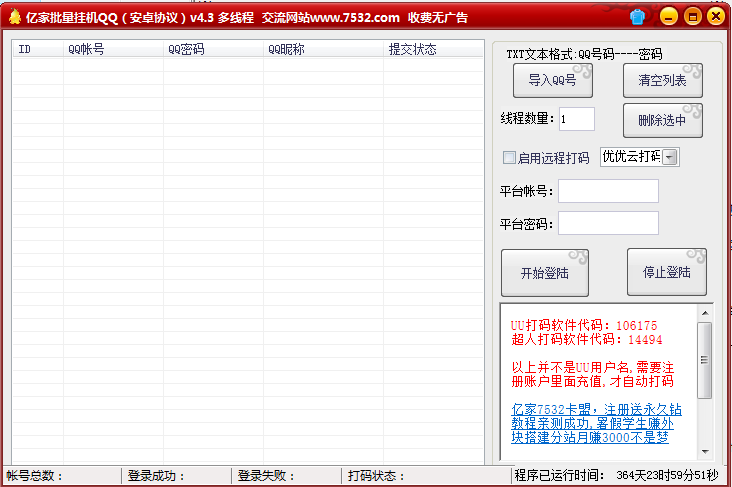Click 删除选中 delete selected button

(662, 120)
